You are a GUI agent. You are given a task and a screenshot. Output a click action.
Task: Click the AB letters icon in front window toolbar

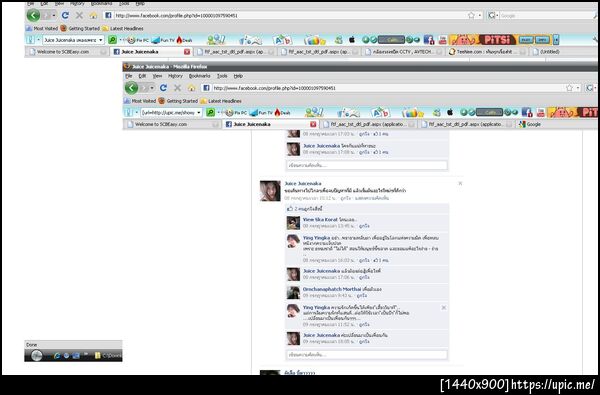click(x=380, y=112)
